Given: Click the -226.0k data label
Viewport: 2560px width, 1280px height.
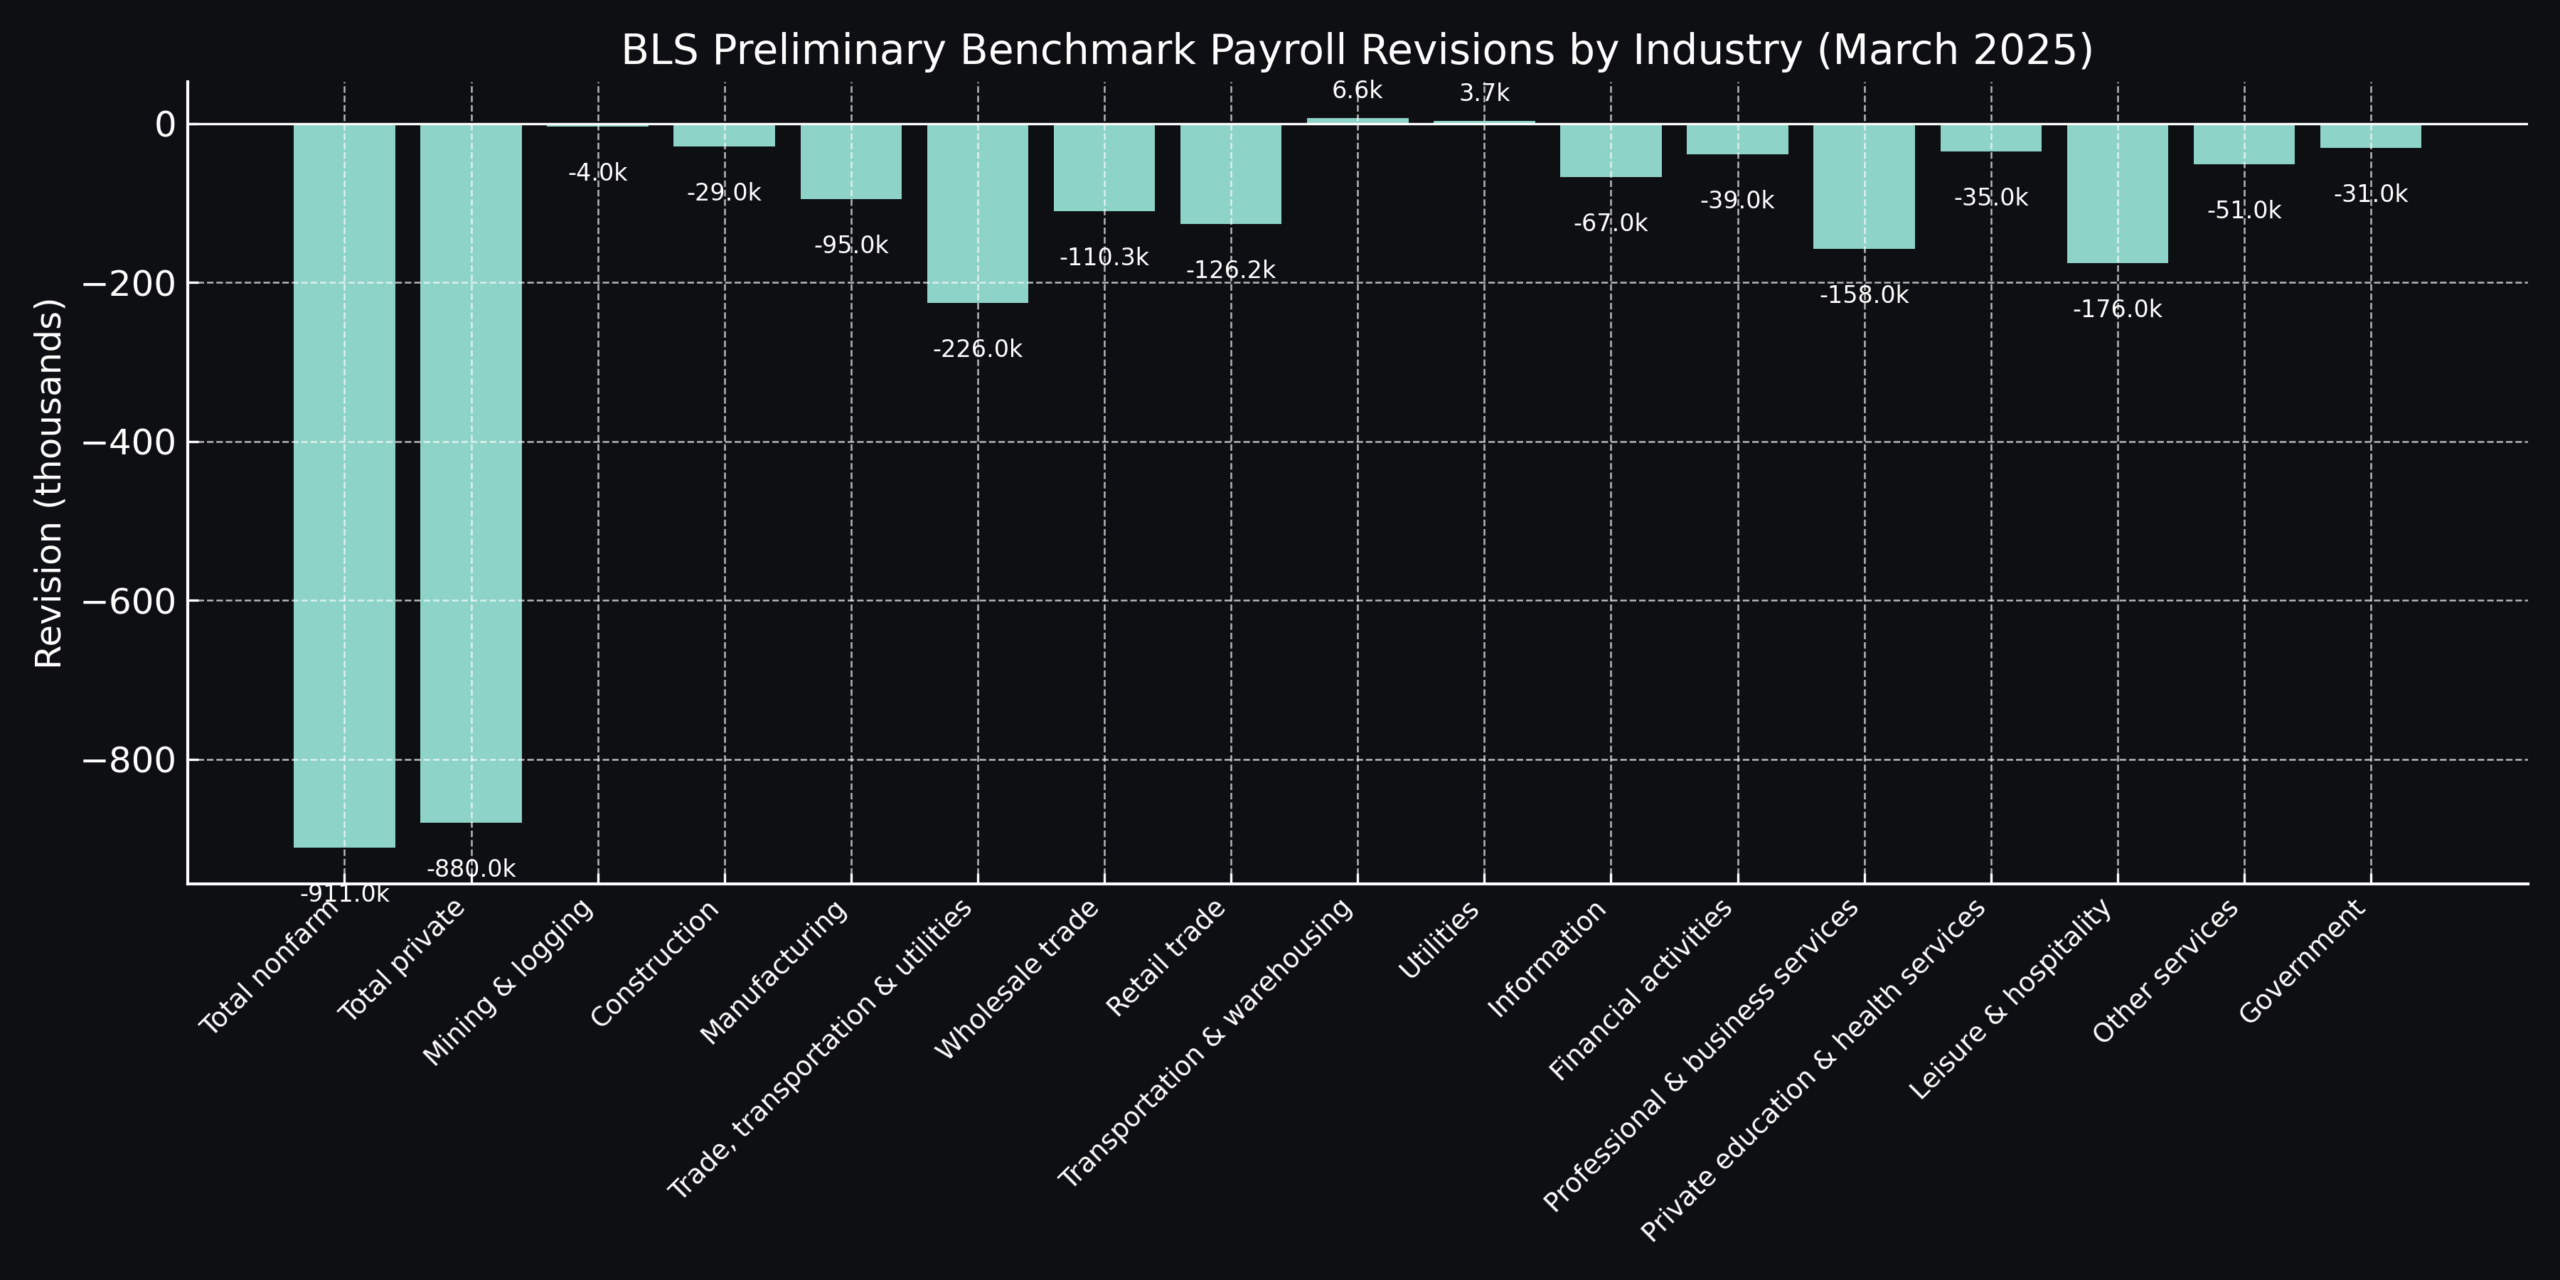Looking at the screenshot, I should (978, 348).
